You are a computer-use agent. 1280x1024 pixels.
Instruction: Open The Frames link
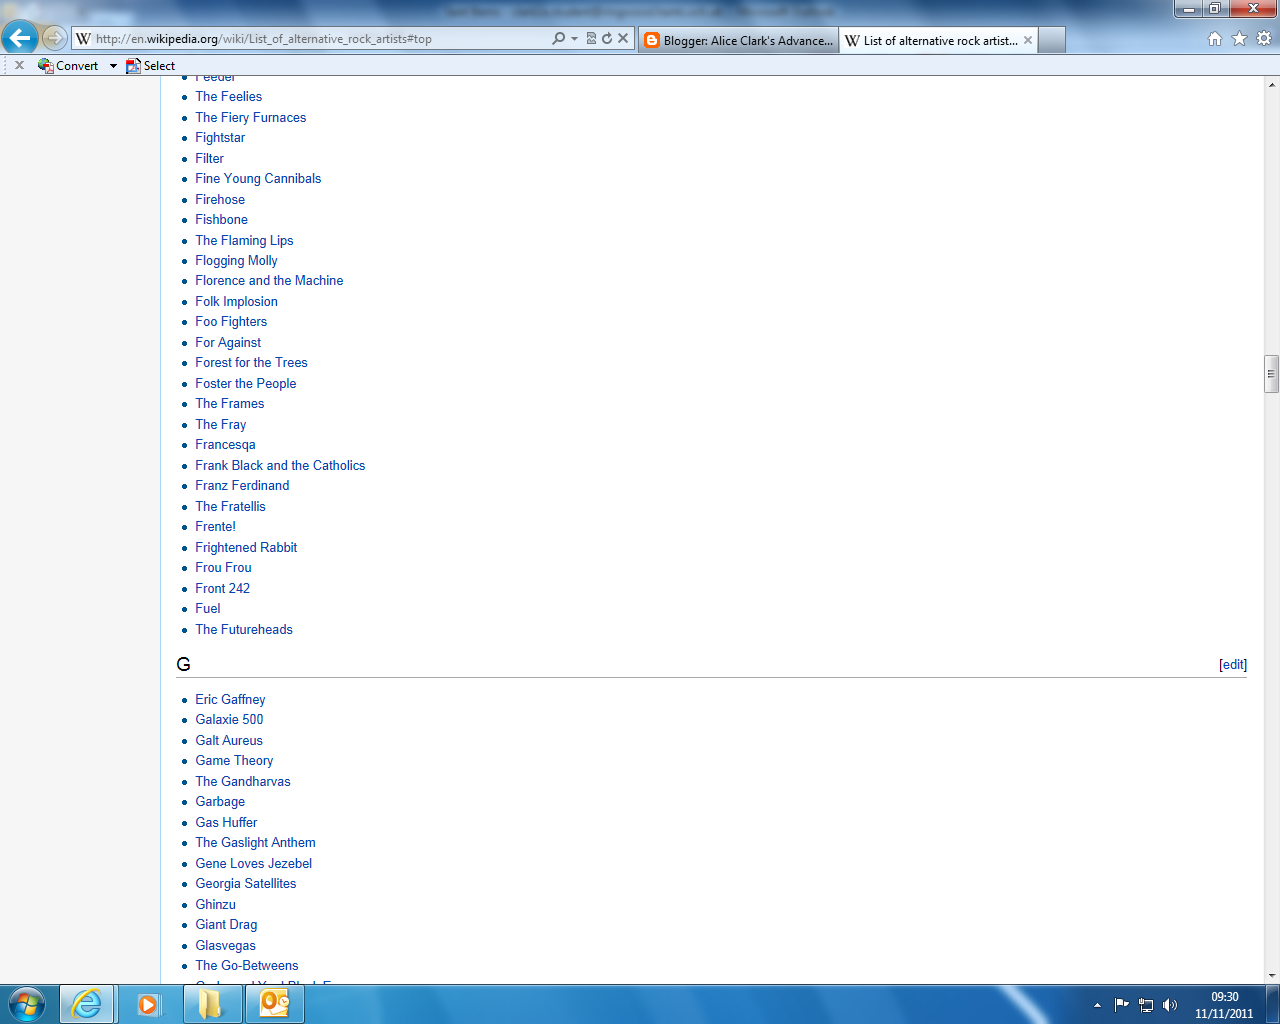click(229, 403)
